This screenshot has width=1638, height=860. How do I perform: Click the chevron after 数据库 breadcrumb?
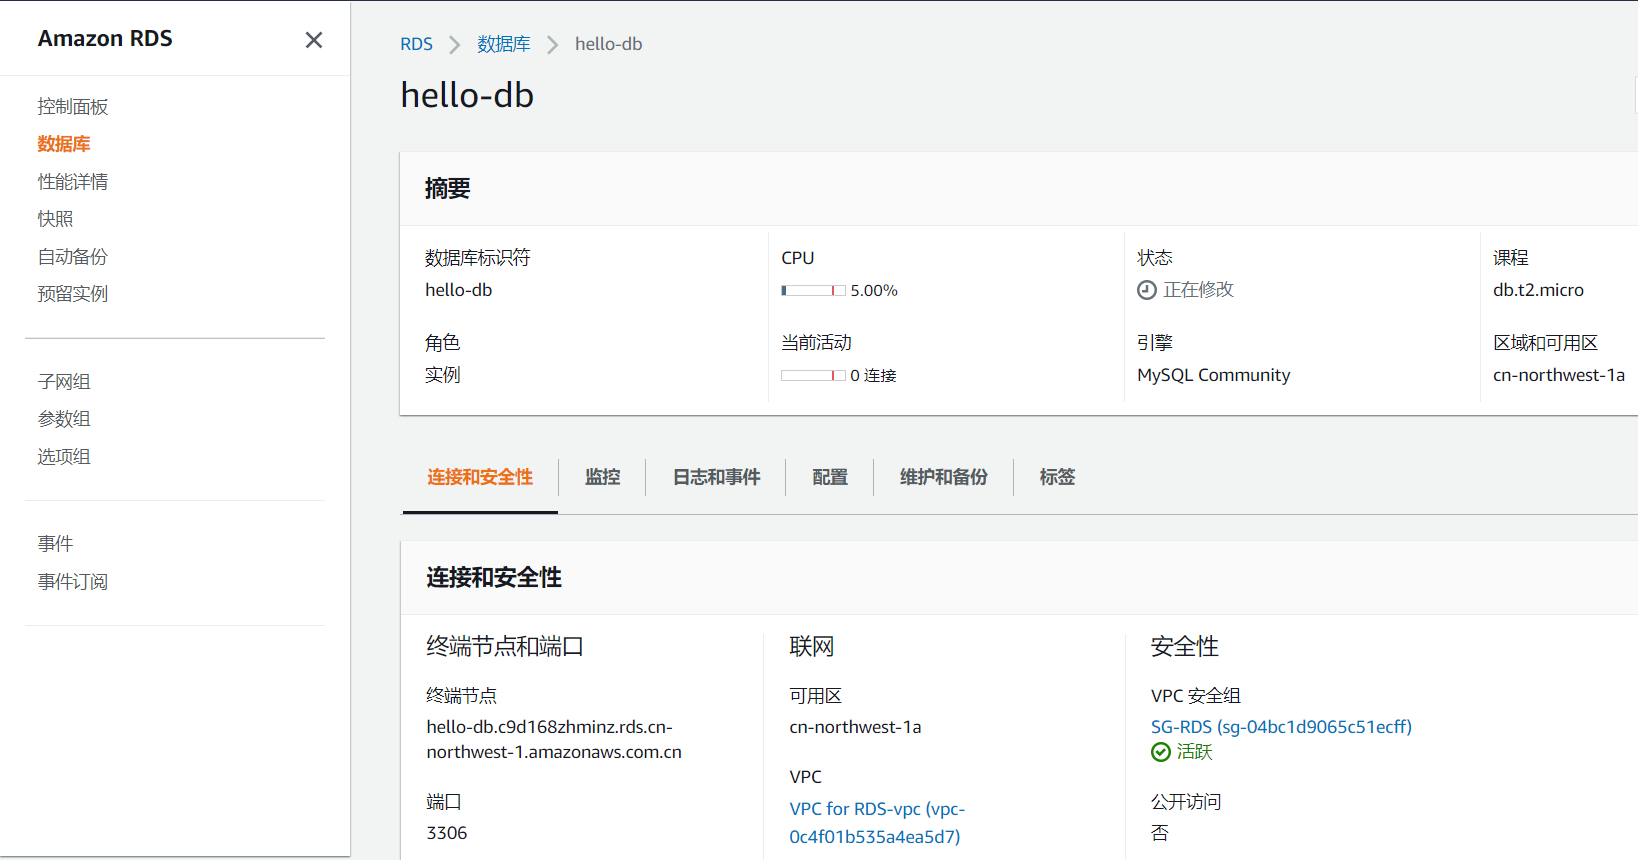(553, 45)
